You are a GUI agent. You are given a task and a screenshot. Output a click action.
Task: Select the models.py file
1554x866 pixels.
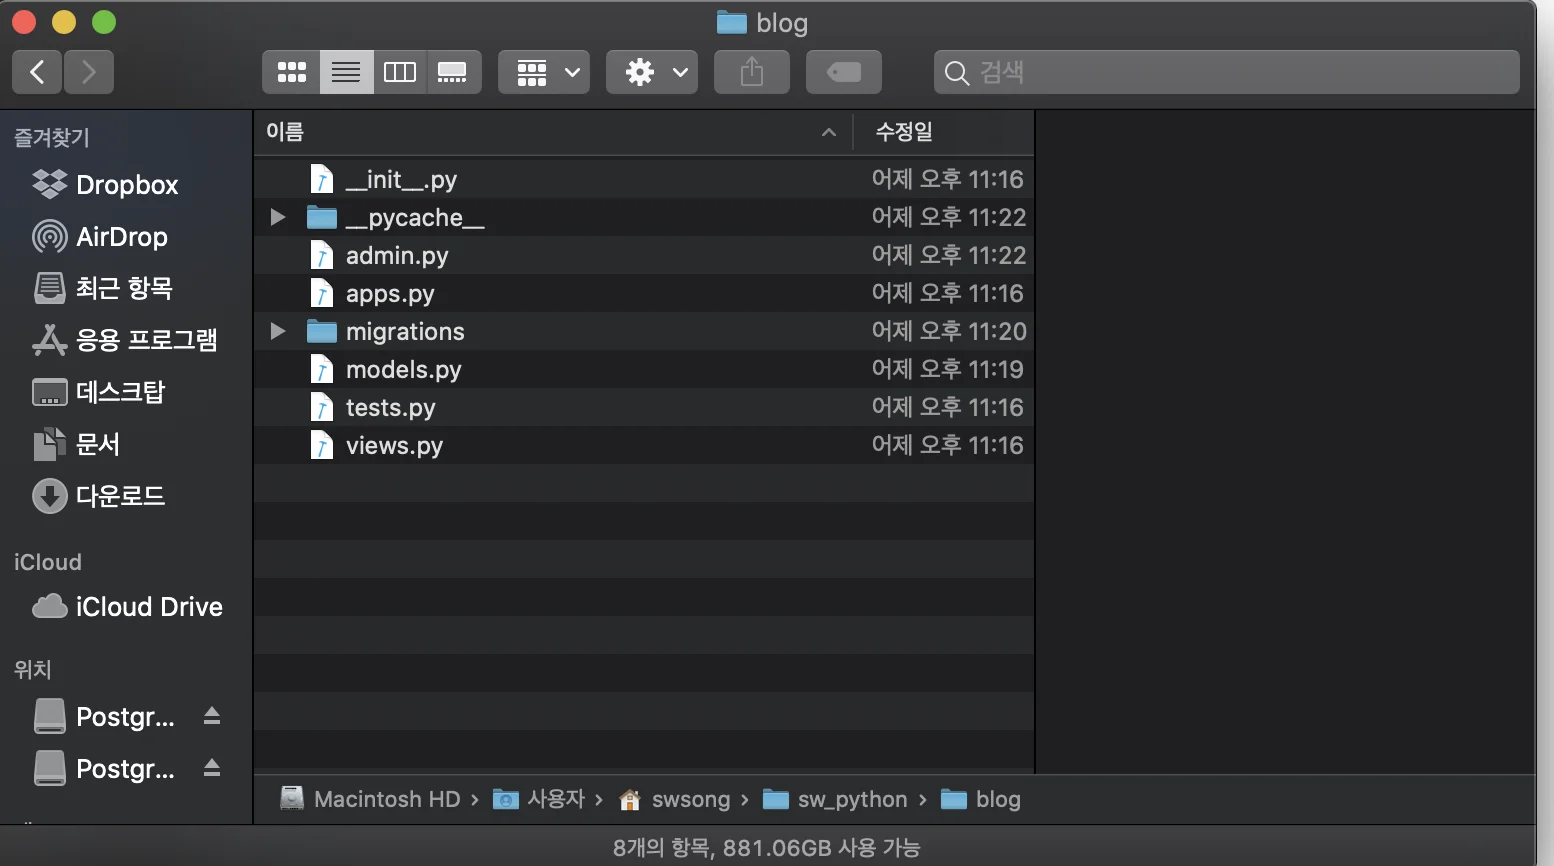coord(403,370)
